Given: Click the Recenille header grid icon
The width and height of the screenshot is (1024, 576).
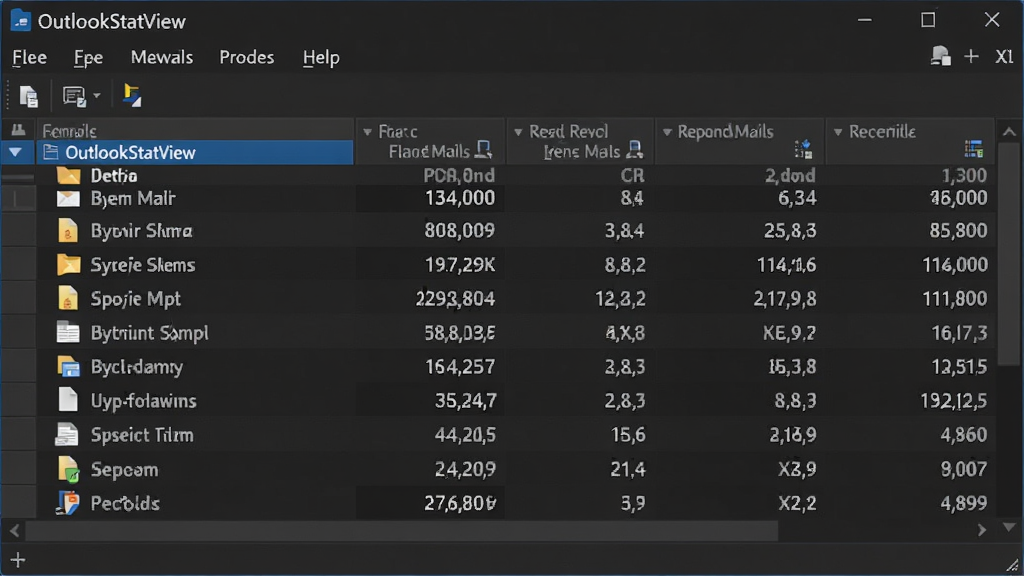Looking at the screenshot, I should (974, 149).
